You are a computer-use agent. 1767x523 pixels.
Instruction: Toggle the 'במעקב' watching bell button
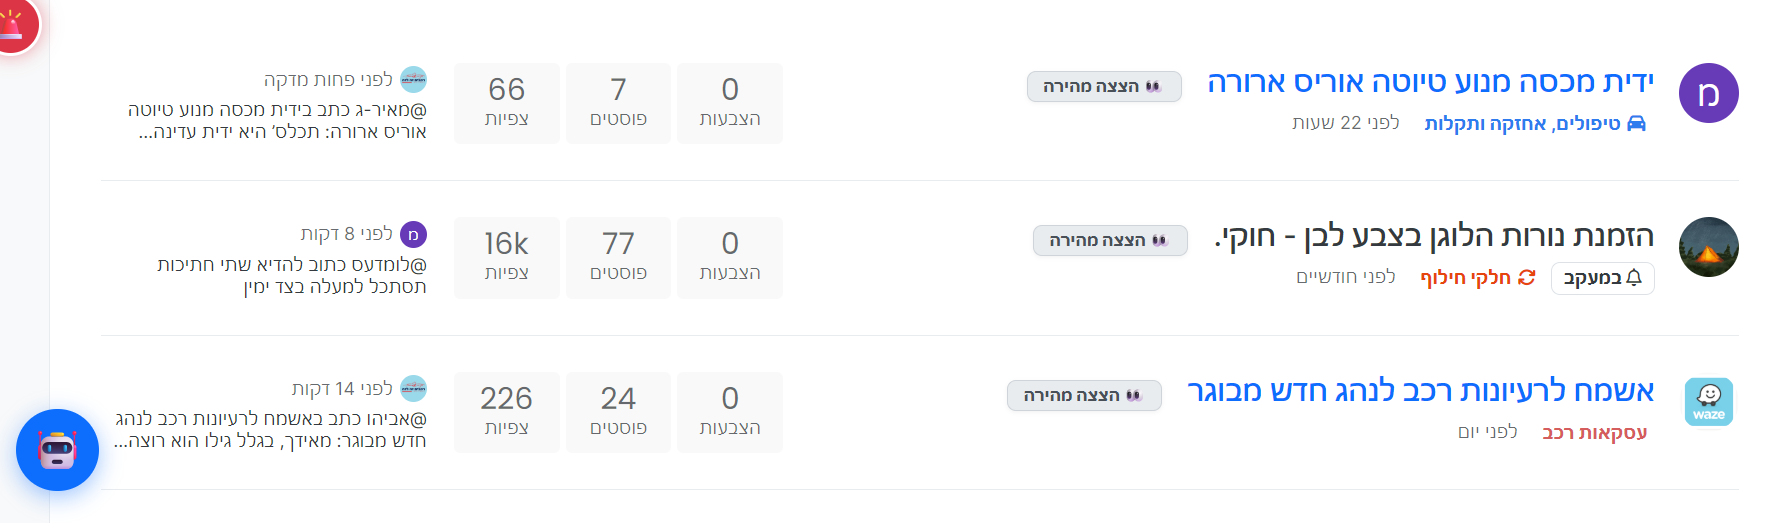[1602, 278]
